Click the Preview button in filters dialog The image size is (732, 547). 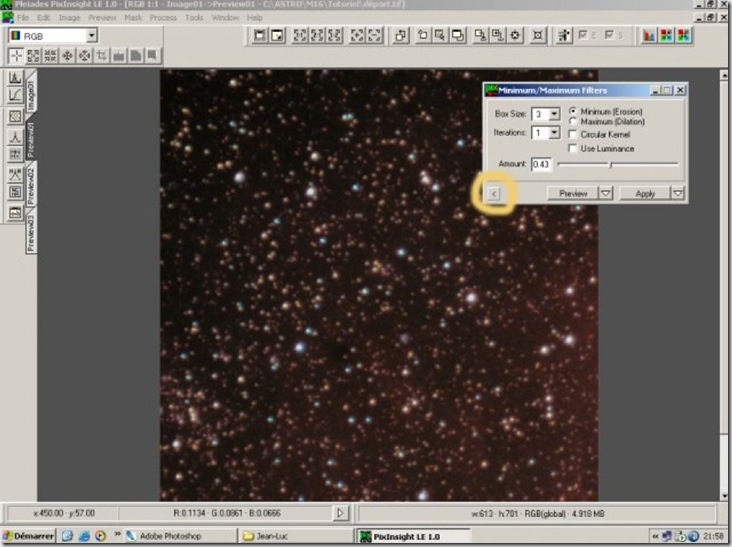tap(573, 193)
